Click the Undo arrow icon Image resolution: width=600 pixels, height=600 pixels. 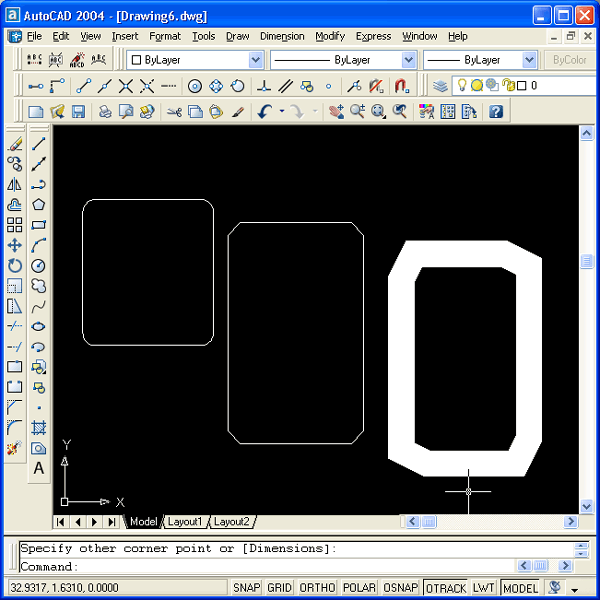[x=264, y=112]
